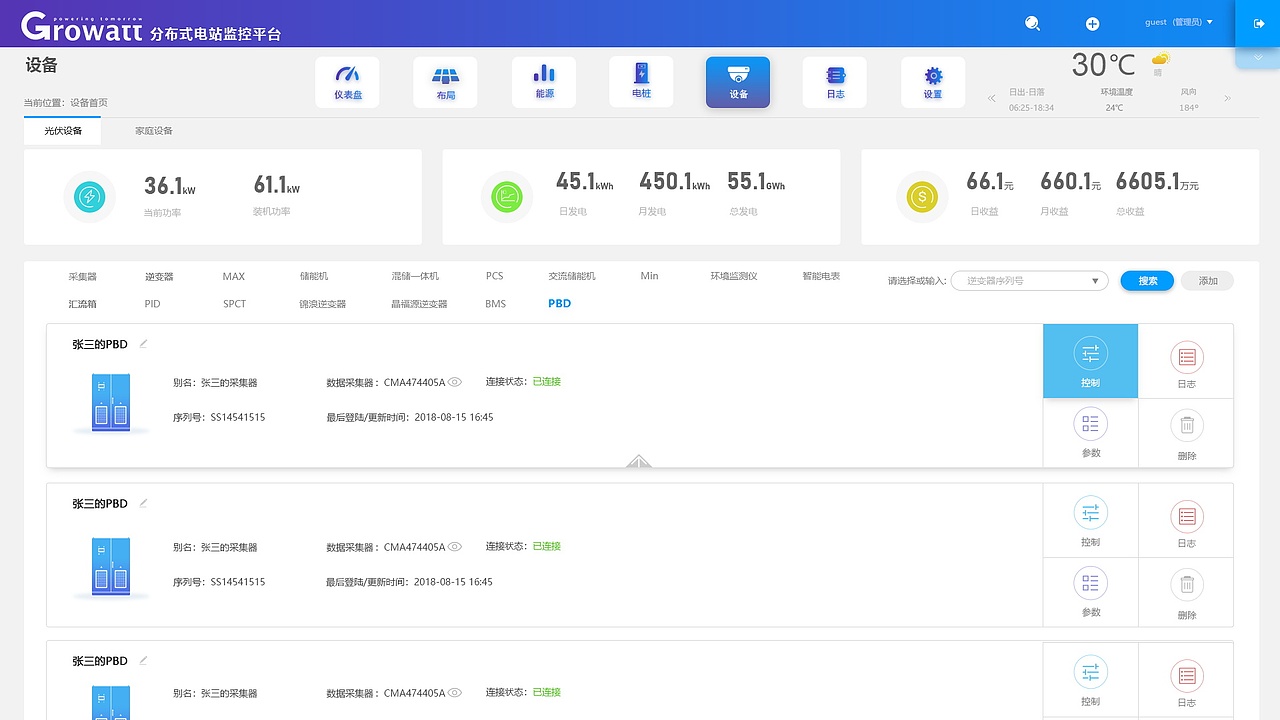Image resolution: width=1280 pixels, height=720 pixels.
Task: Open the 设置 settings nav icon
Action: tap(933, 82)
